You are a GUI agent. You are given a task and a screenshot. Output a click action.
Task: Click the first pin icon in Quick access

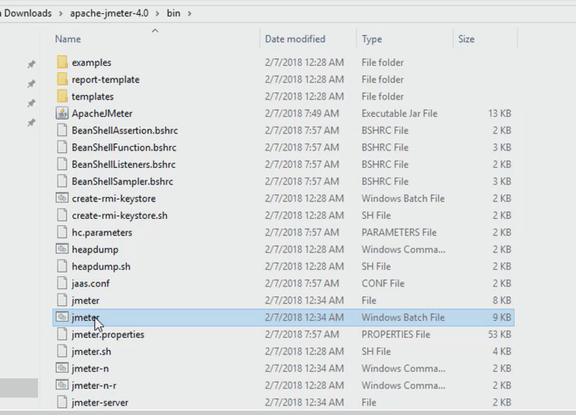(x=32, y=64)
